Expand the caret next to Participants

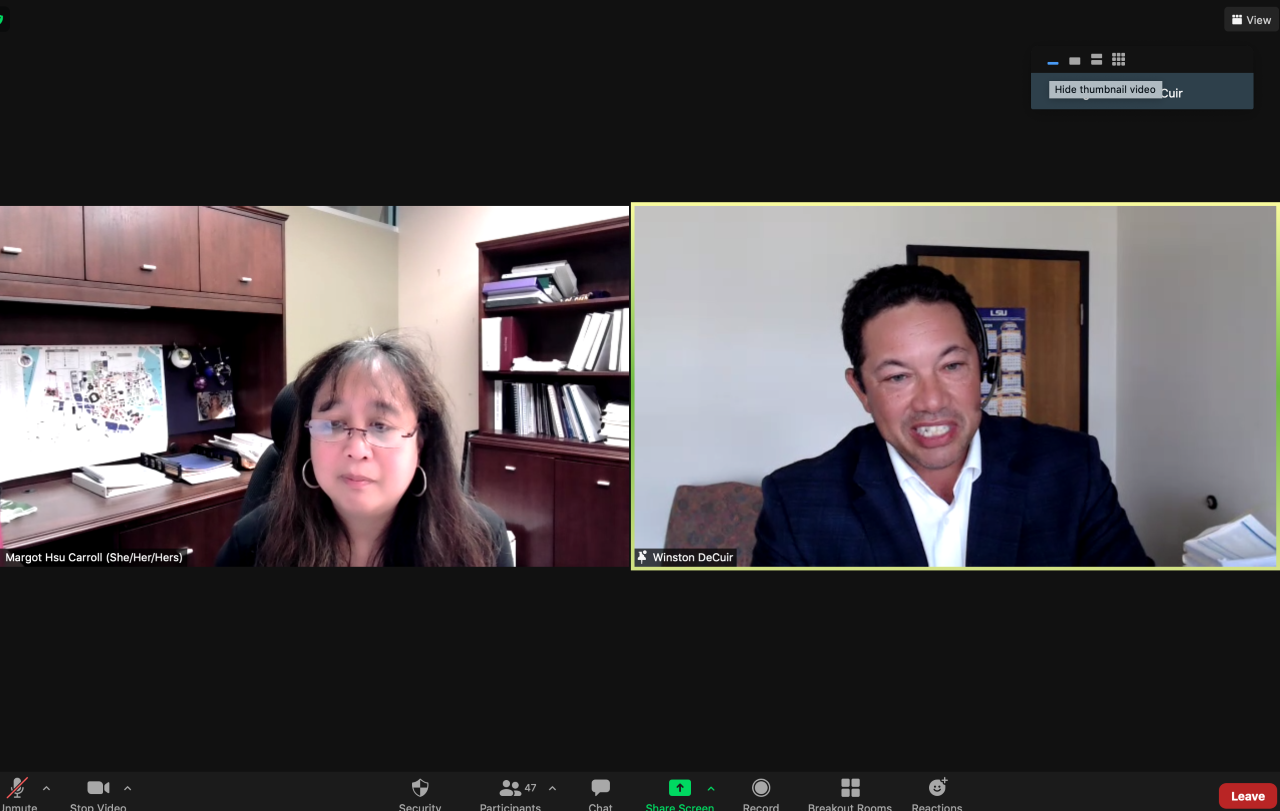pos(552,789)
